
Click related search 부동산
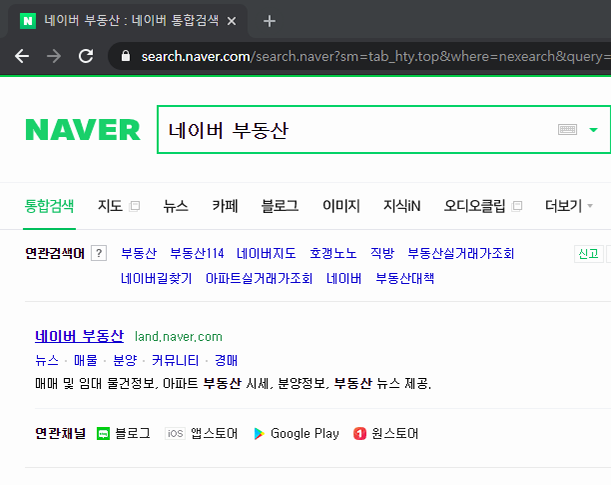pos(139,253)
